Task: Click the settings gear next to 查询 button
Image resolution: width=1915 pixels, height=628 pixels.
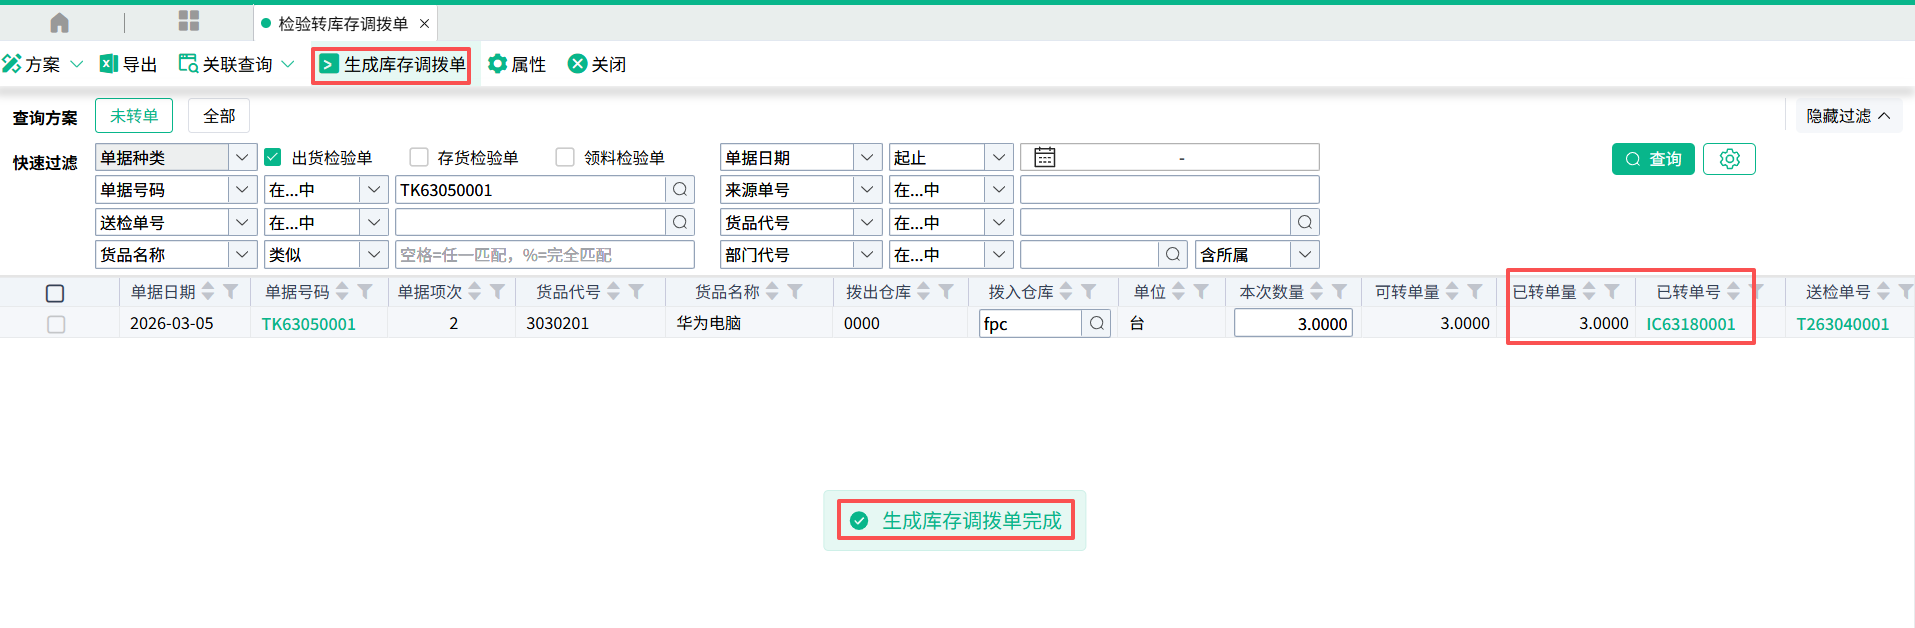Action: (1729, 159)
